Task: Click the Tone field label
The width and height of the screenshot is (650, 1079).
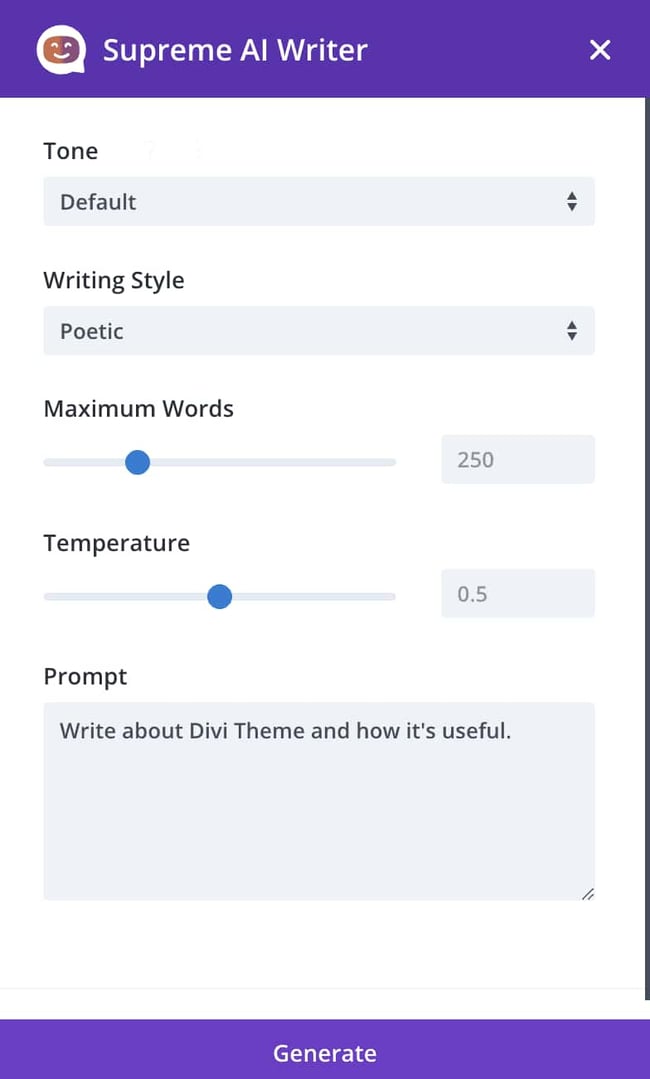Action: tap(71, 151)
